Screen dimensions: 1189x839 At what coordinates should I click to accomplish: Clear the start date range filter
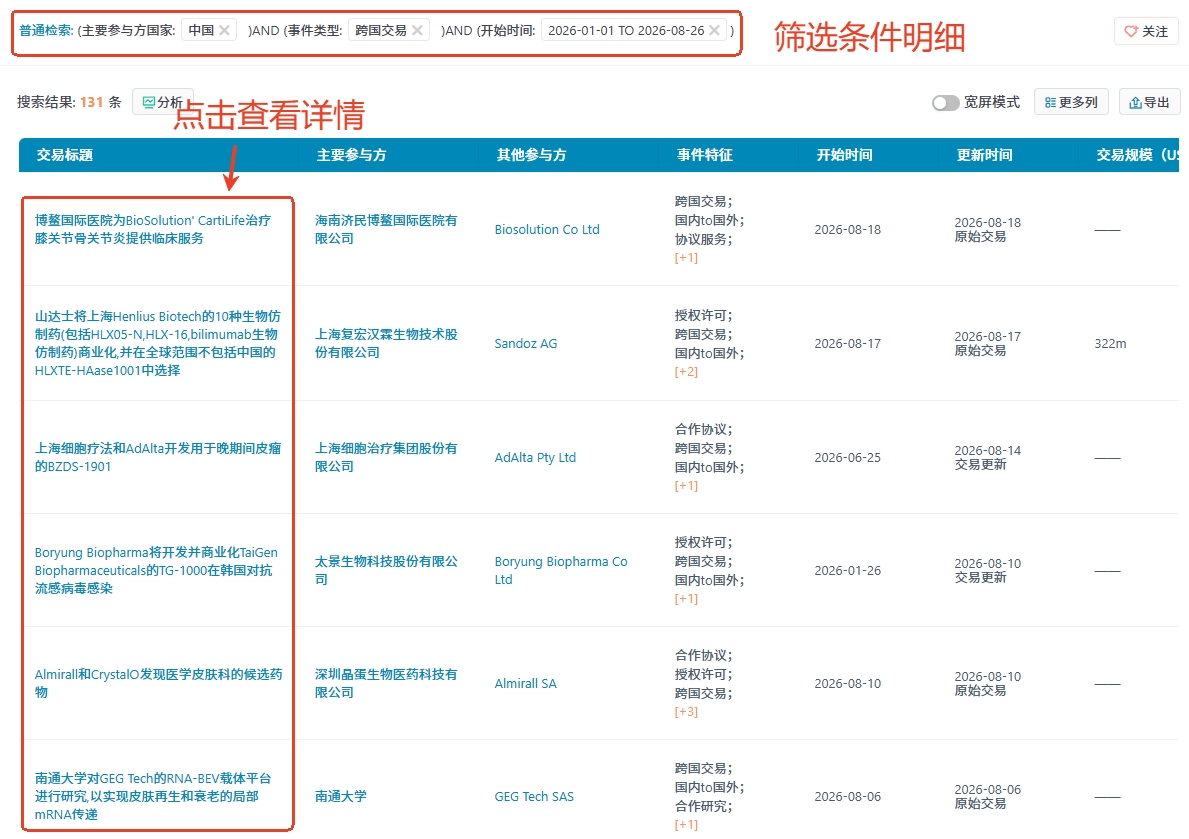coord(714,30)
